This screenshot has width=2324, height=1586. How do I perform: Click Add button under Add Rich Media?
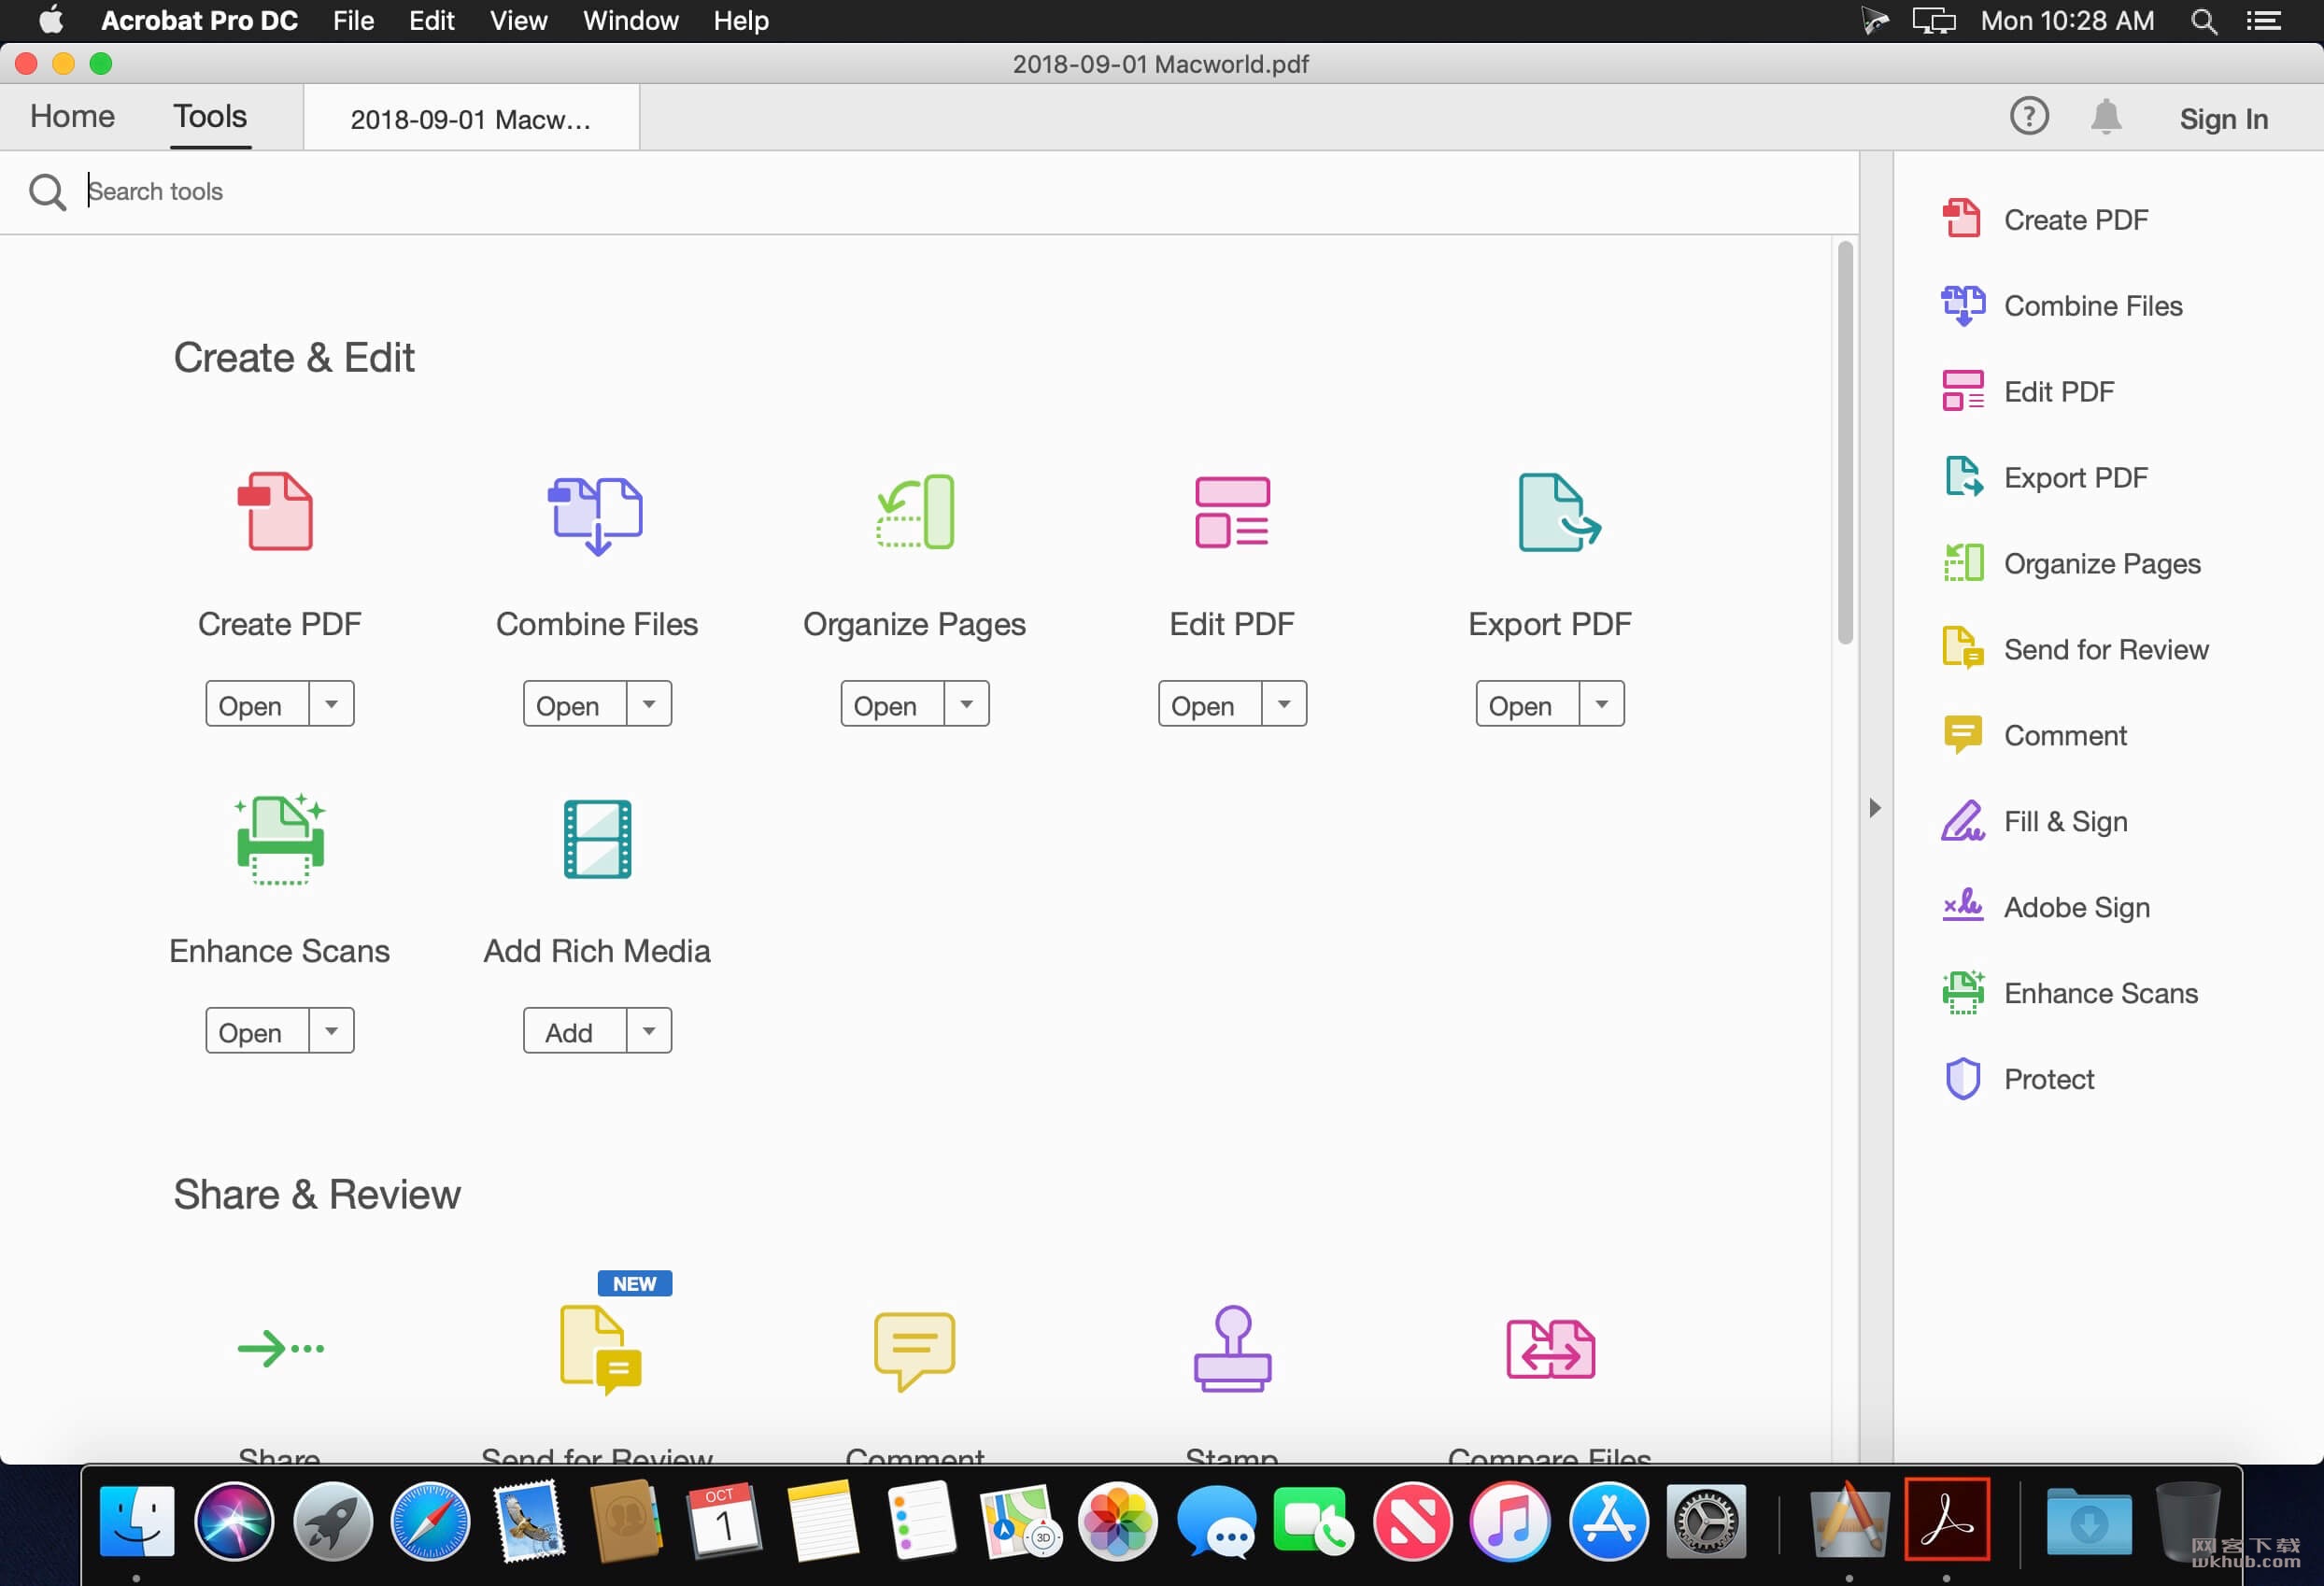[x=576, y=1031]
